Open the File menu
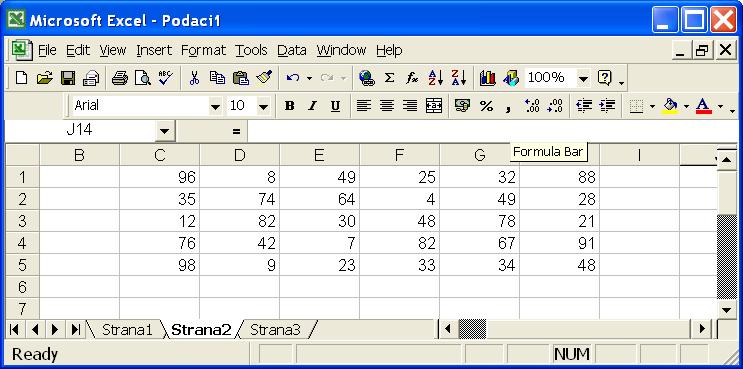 47,50
